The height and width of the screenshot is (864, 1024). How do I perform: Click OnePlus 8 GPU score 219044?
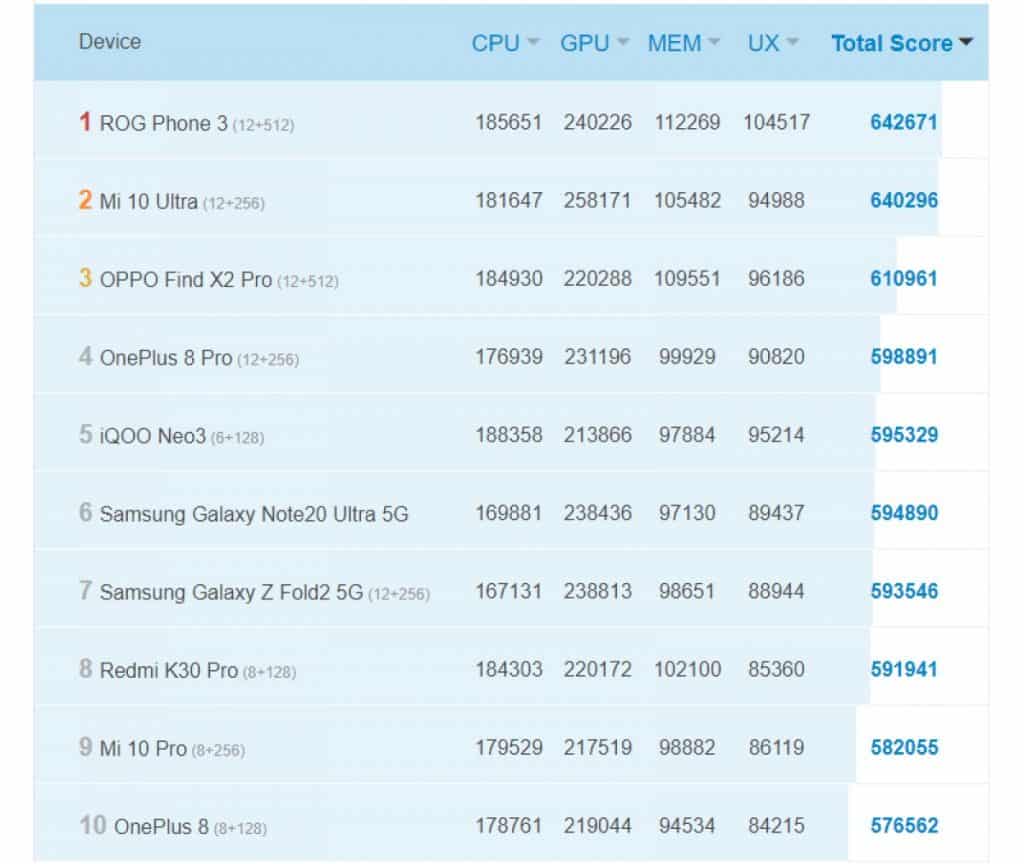(x=598, y=825)
